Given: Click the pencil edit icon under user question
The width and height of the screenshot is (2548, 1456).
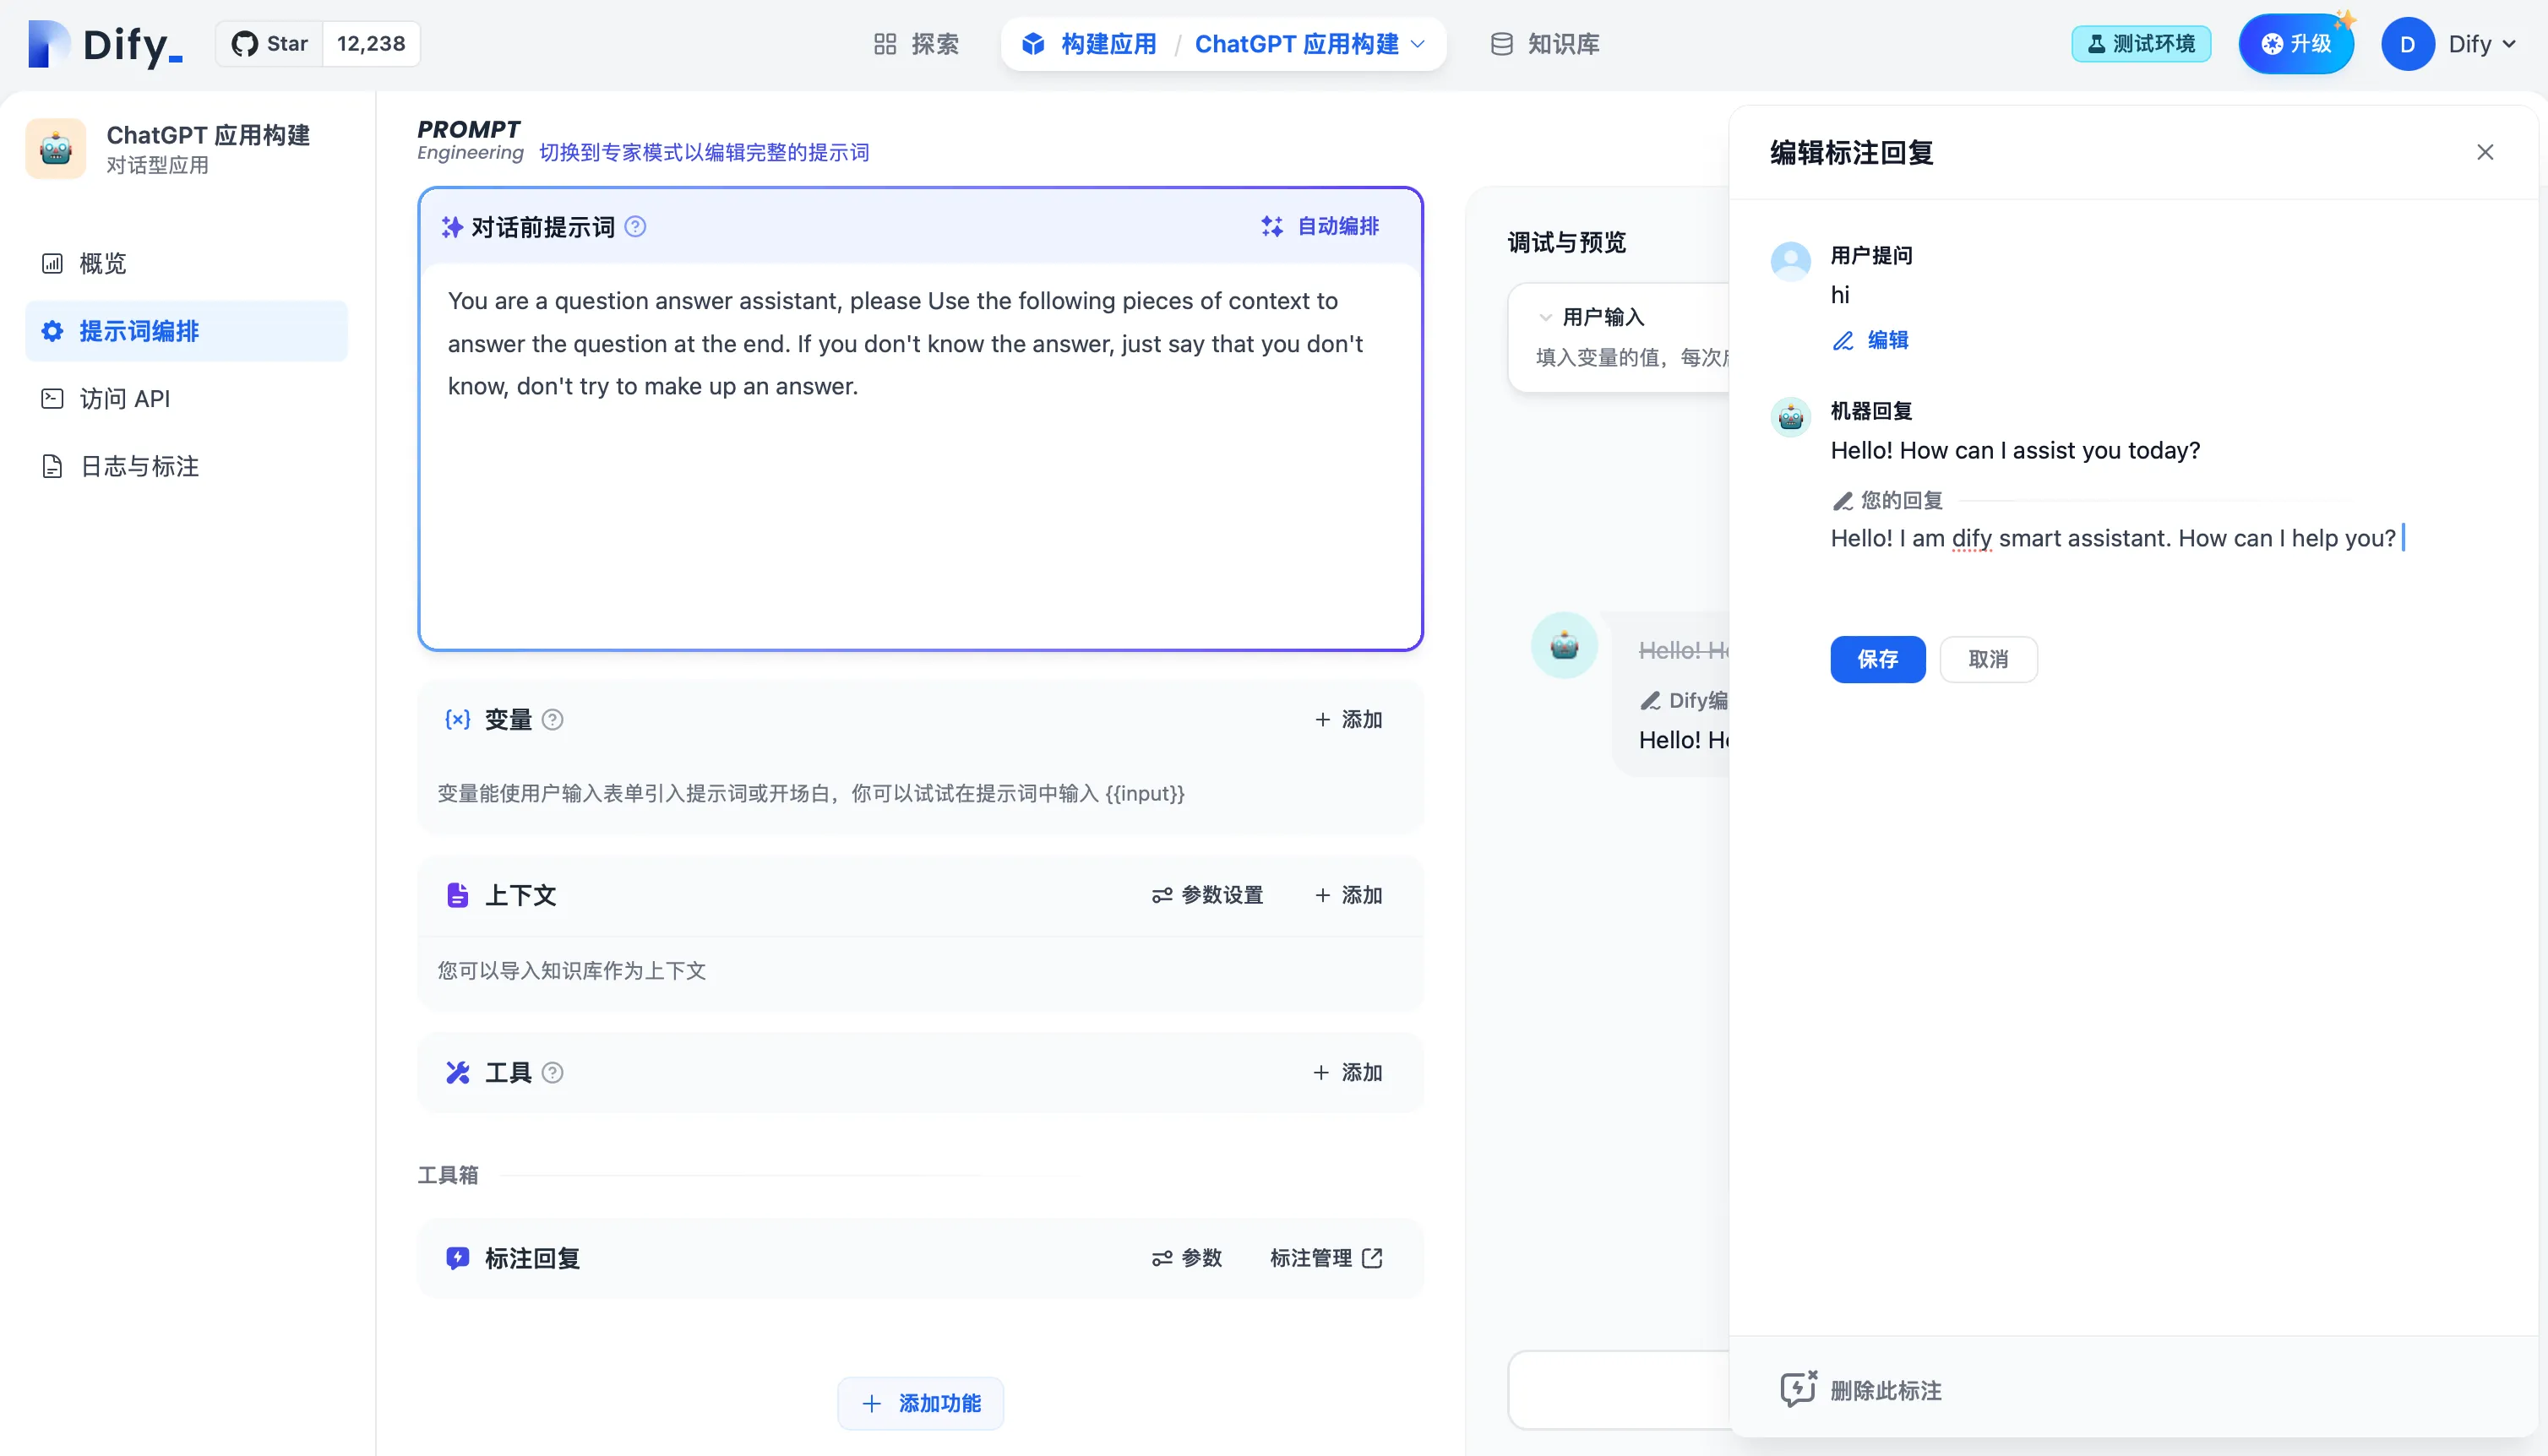Looking at the screenshot, I should point(1842,340).
